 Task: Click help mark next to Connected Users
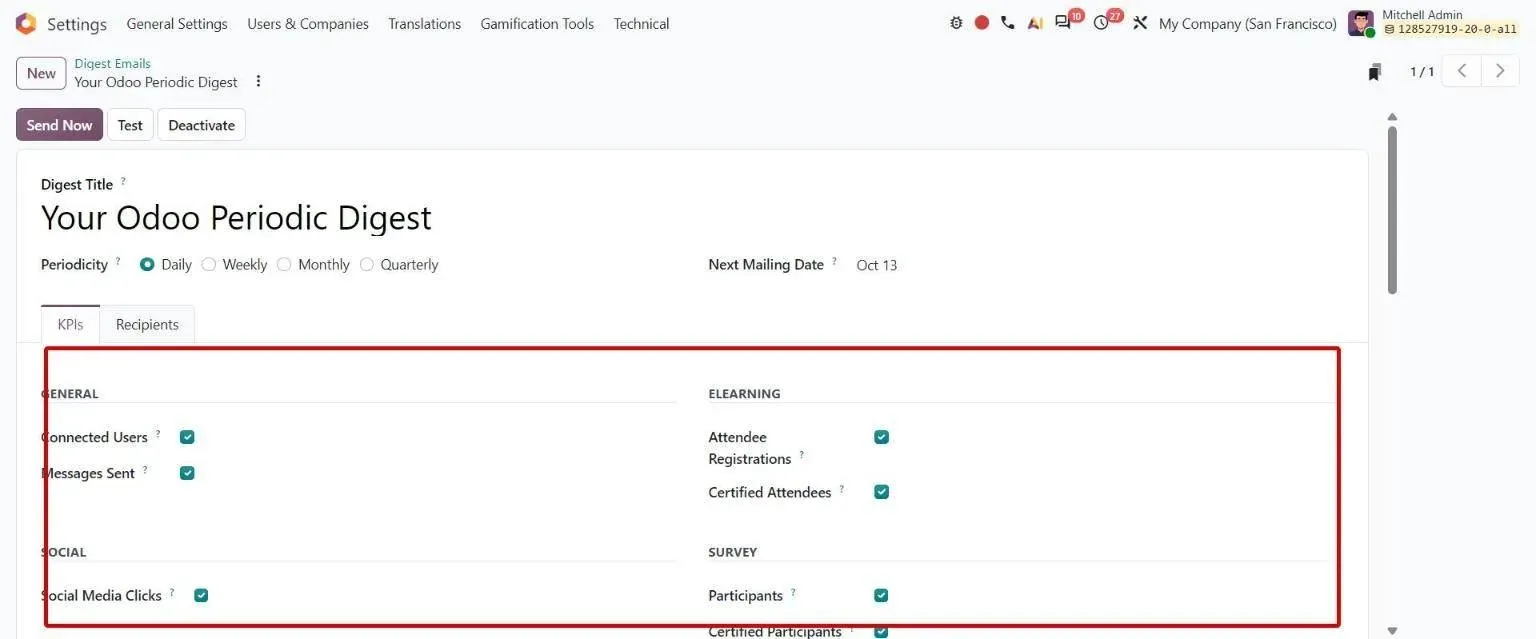(x=158, y=434)
